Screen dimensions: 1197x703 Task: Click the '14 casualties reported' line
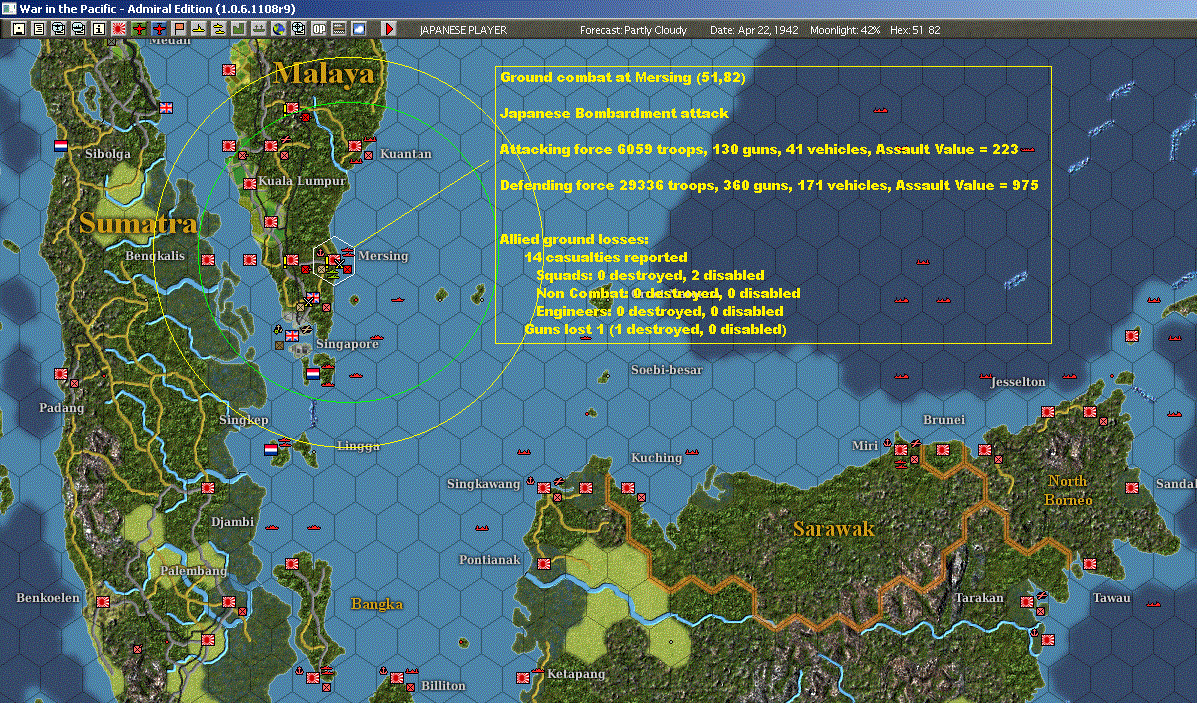click(605, 257)
